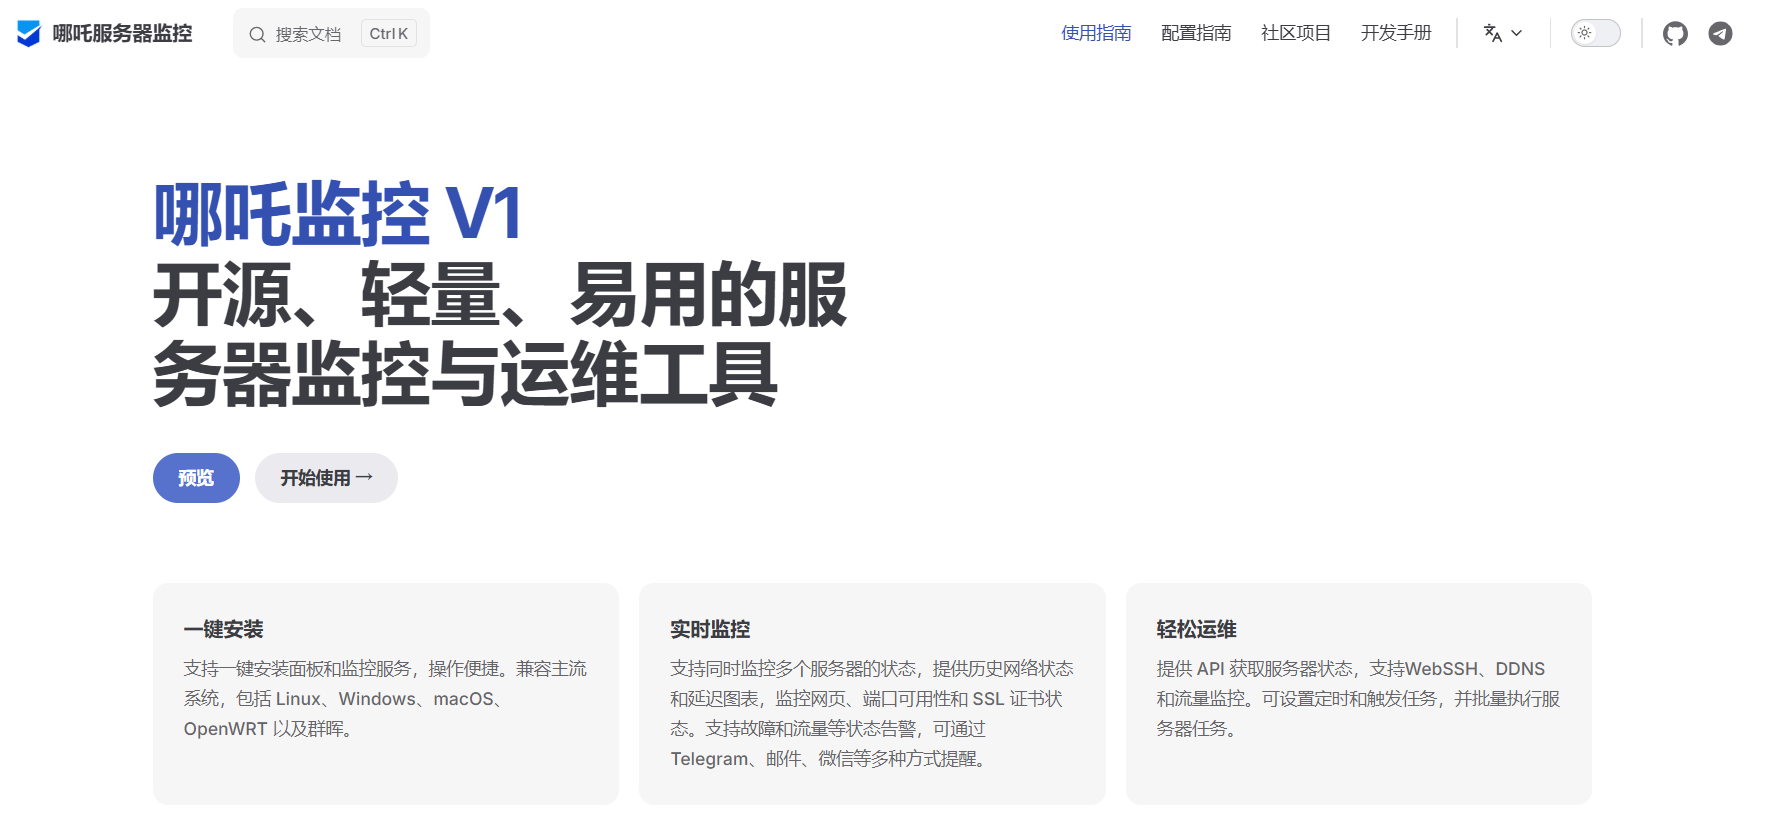Image resolution: width=1772 pixels, height=829 pixels.
Task: Focus the 搜索文档 search box
Action: click(331, 33)
